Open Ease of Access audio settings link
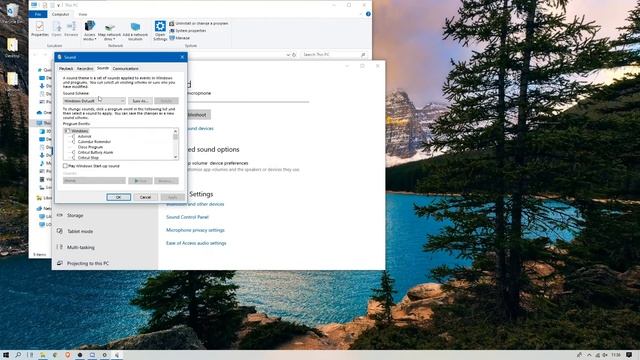Screen dimensions: 640x360 coord(196,243)
